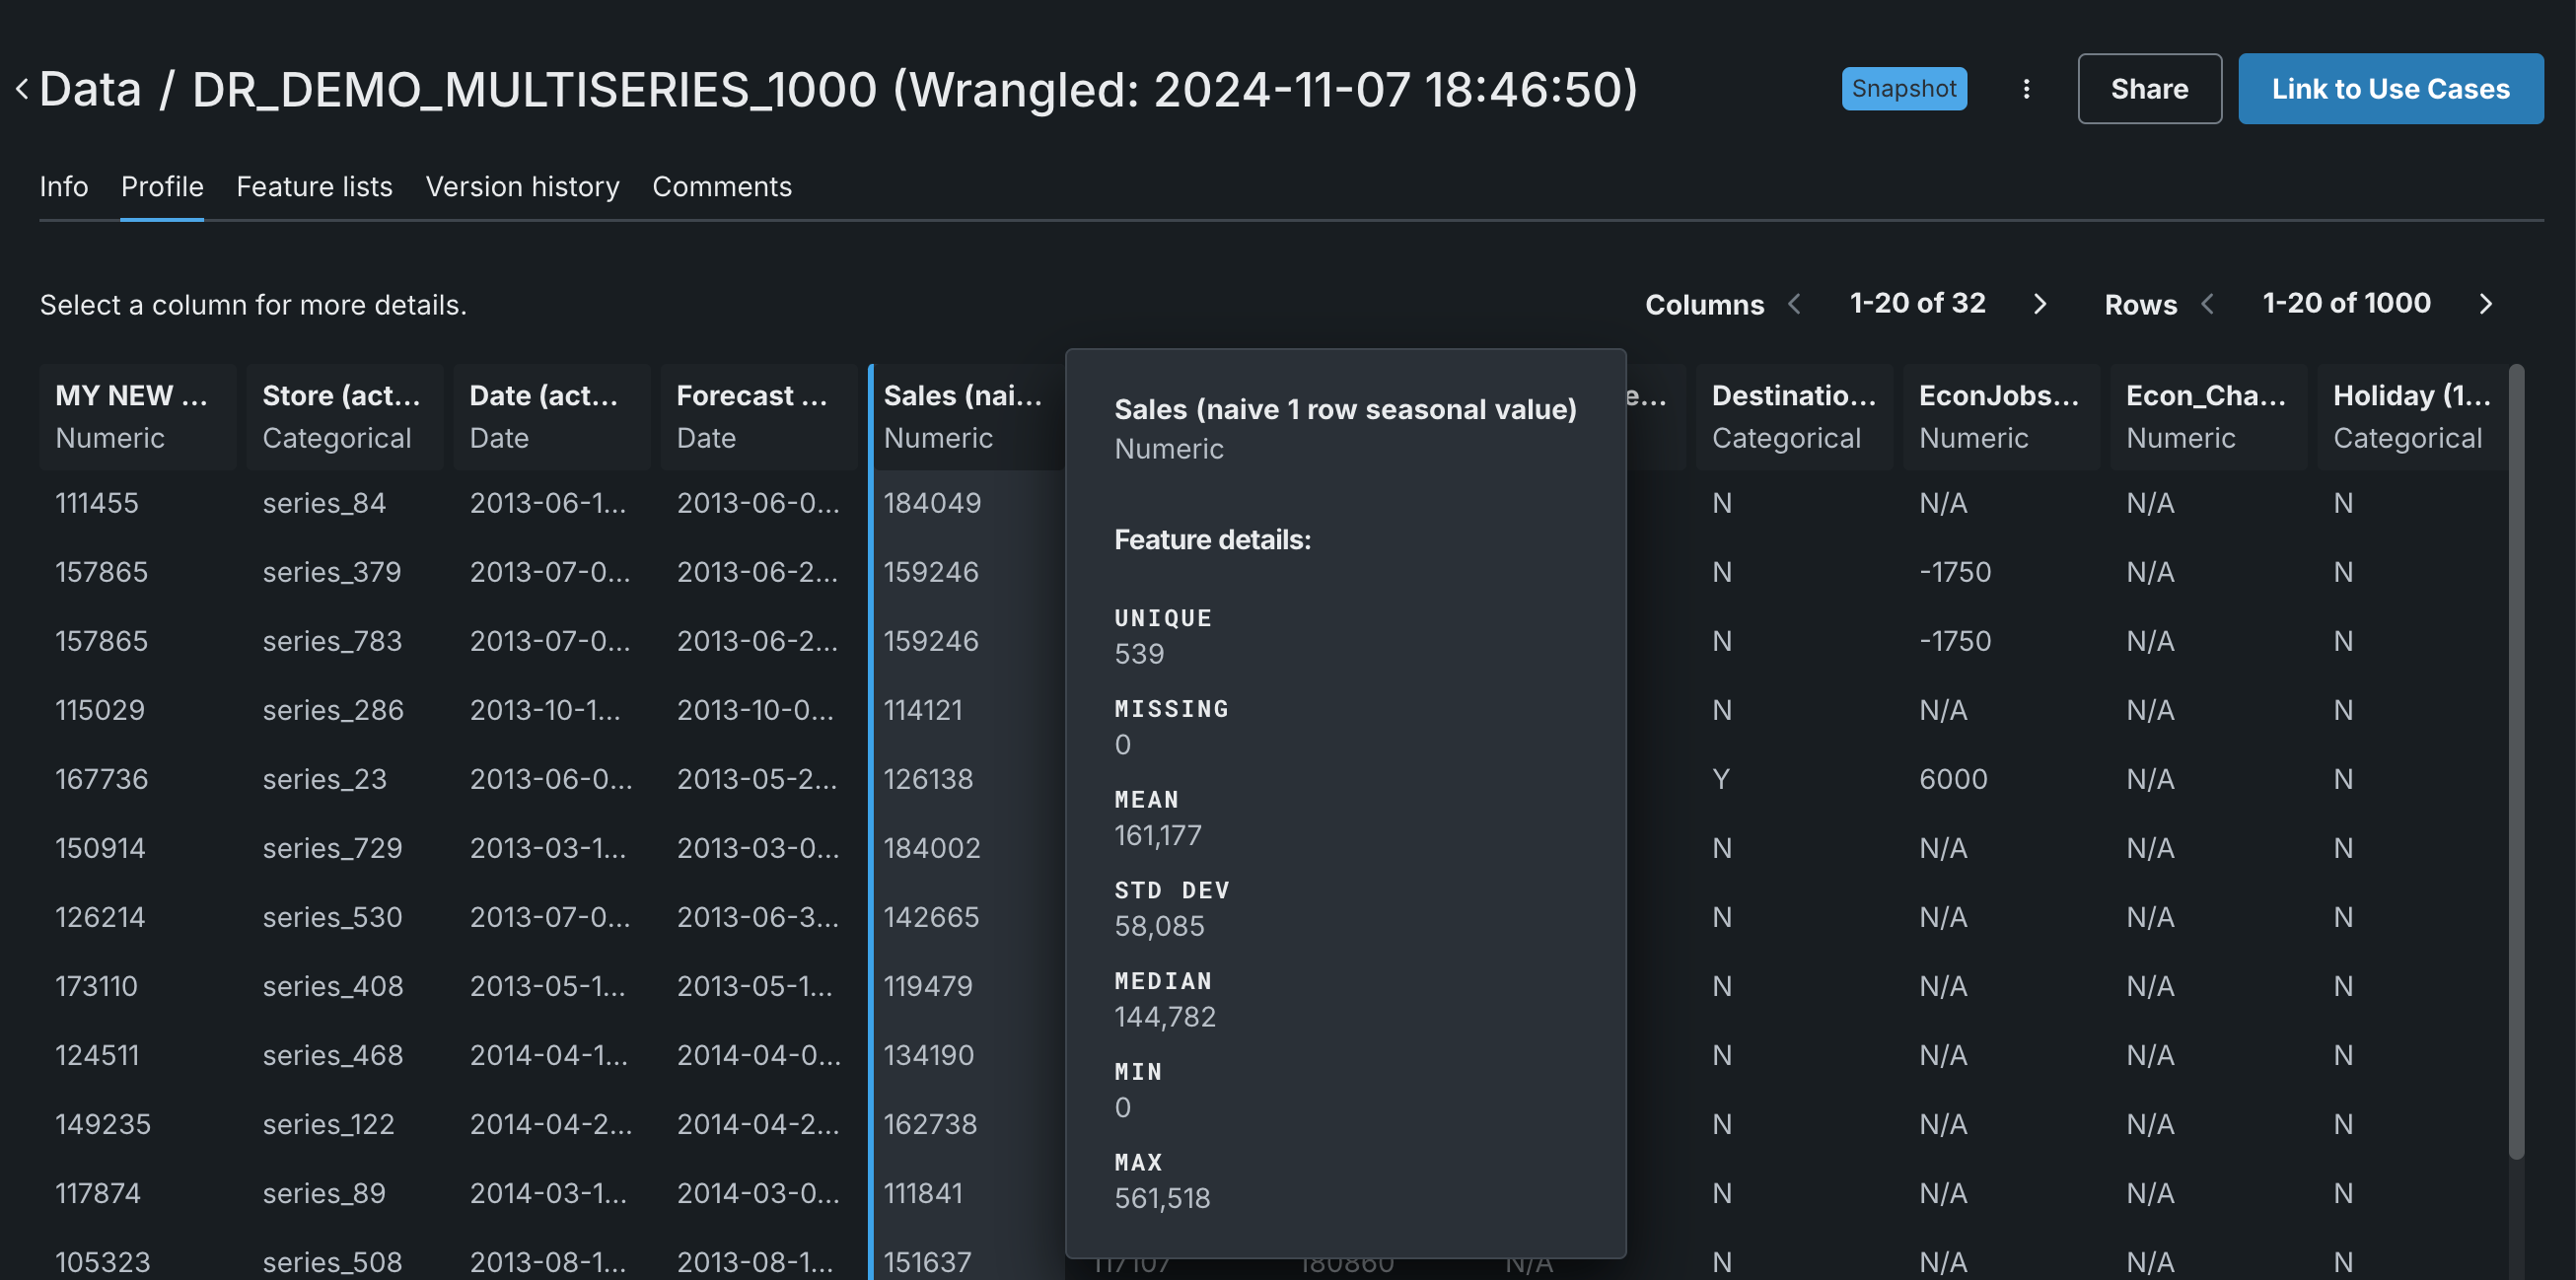Switch to the Comments tab
The image size is (2576, 1280).
coord(721,187)
